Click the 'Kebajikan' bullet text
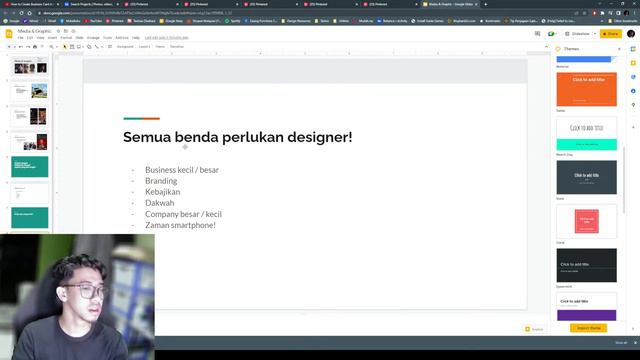The image size is (640, 360). click(162, 192)
